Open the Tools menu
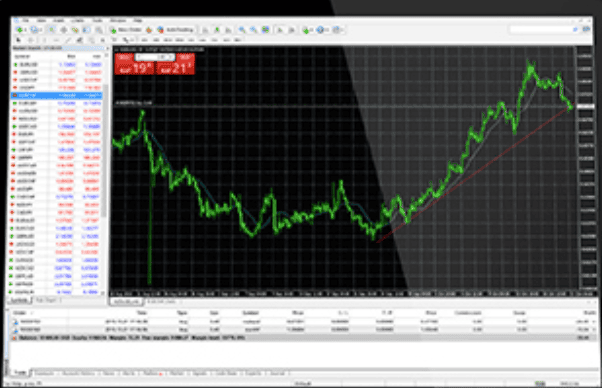This screenshot has height=388, width=602. (x=97, y=20)
